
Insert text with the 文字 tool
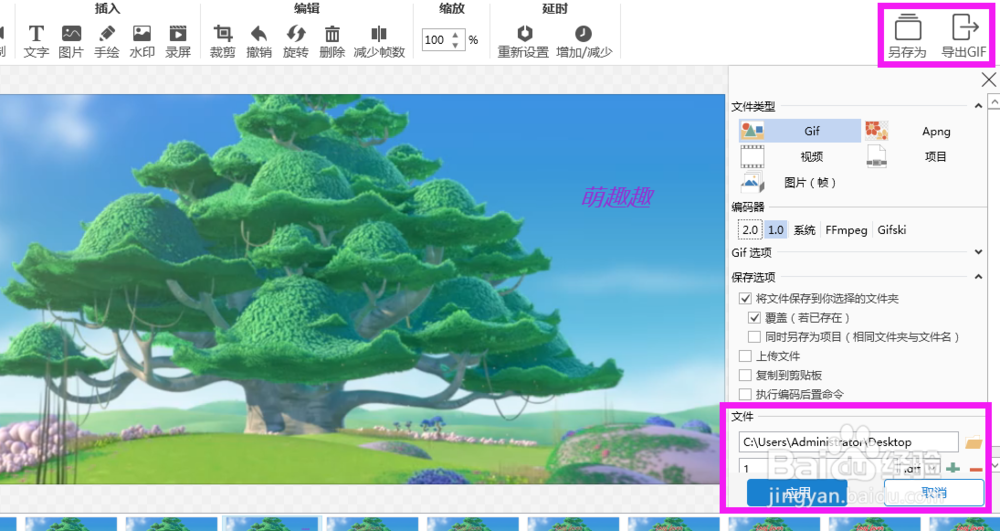coord(36,41)
